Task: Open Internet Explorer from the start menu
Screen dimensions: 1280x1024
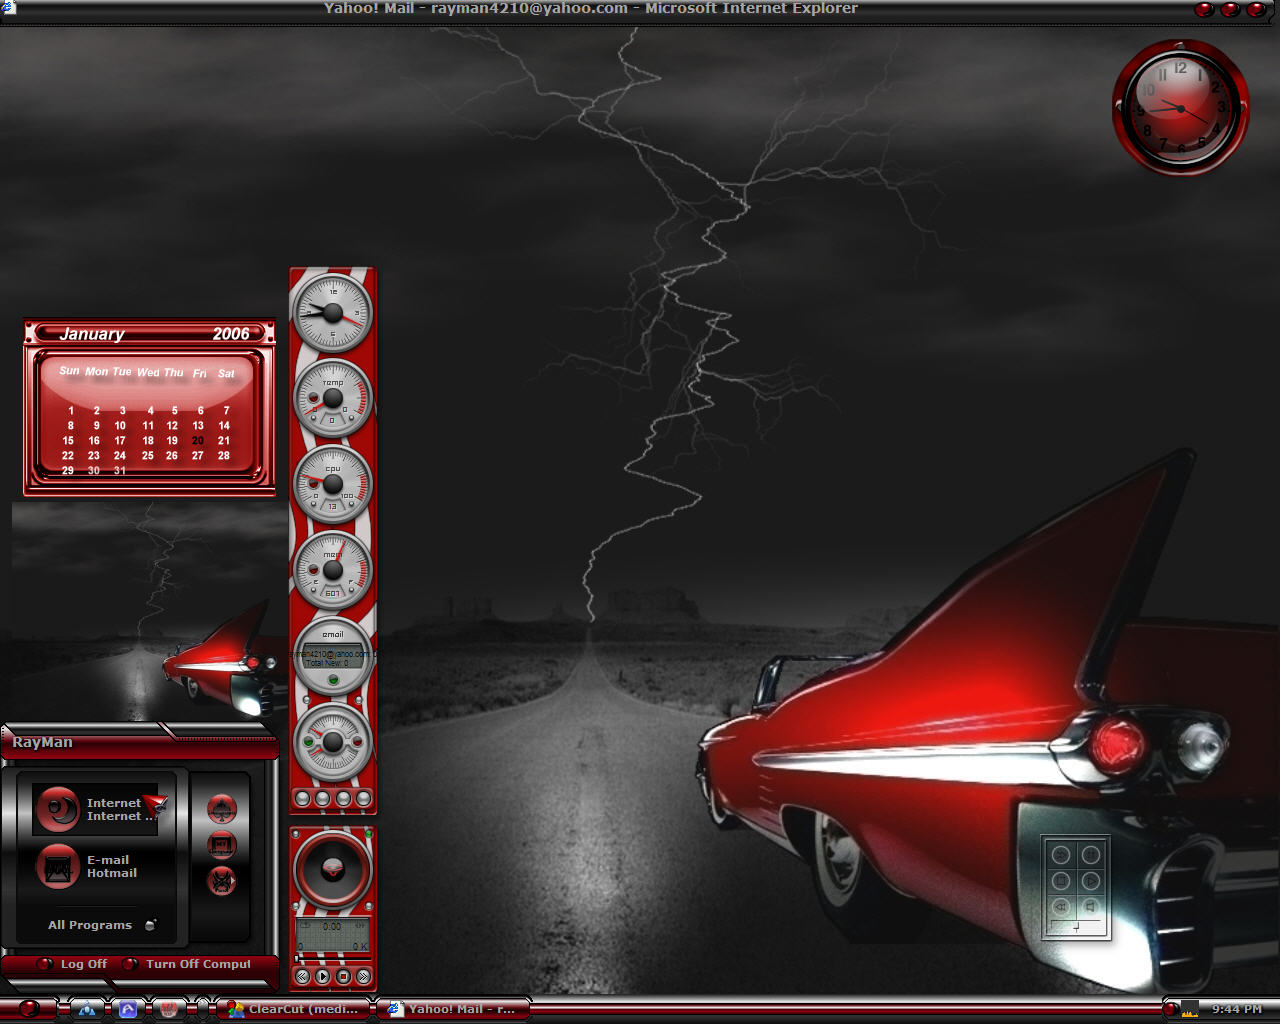Action: tap(97, 809)
